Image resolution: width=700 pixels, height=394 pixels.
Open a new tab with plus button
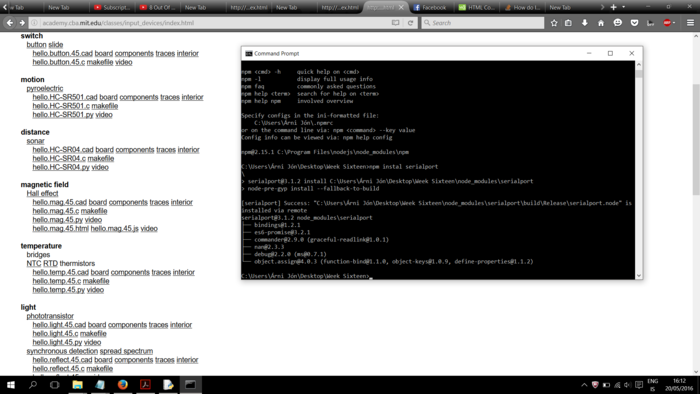(613, 7)
